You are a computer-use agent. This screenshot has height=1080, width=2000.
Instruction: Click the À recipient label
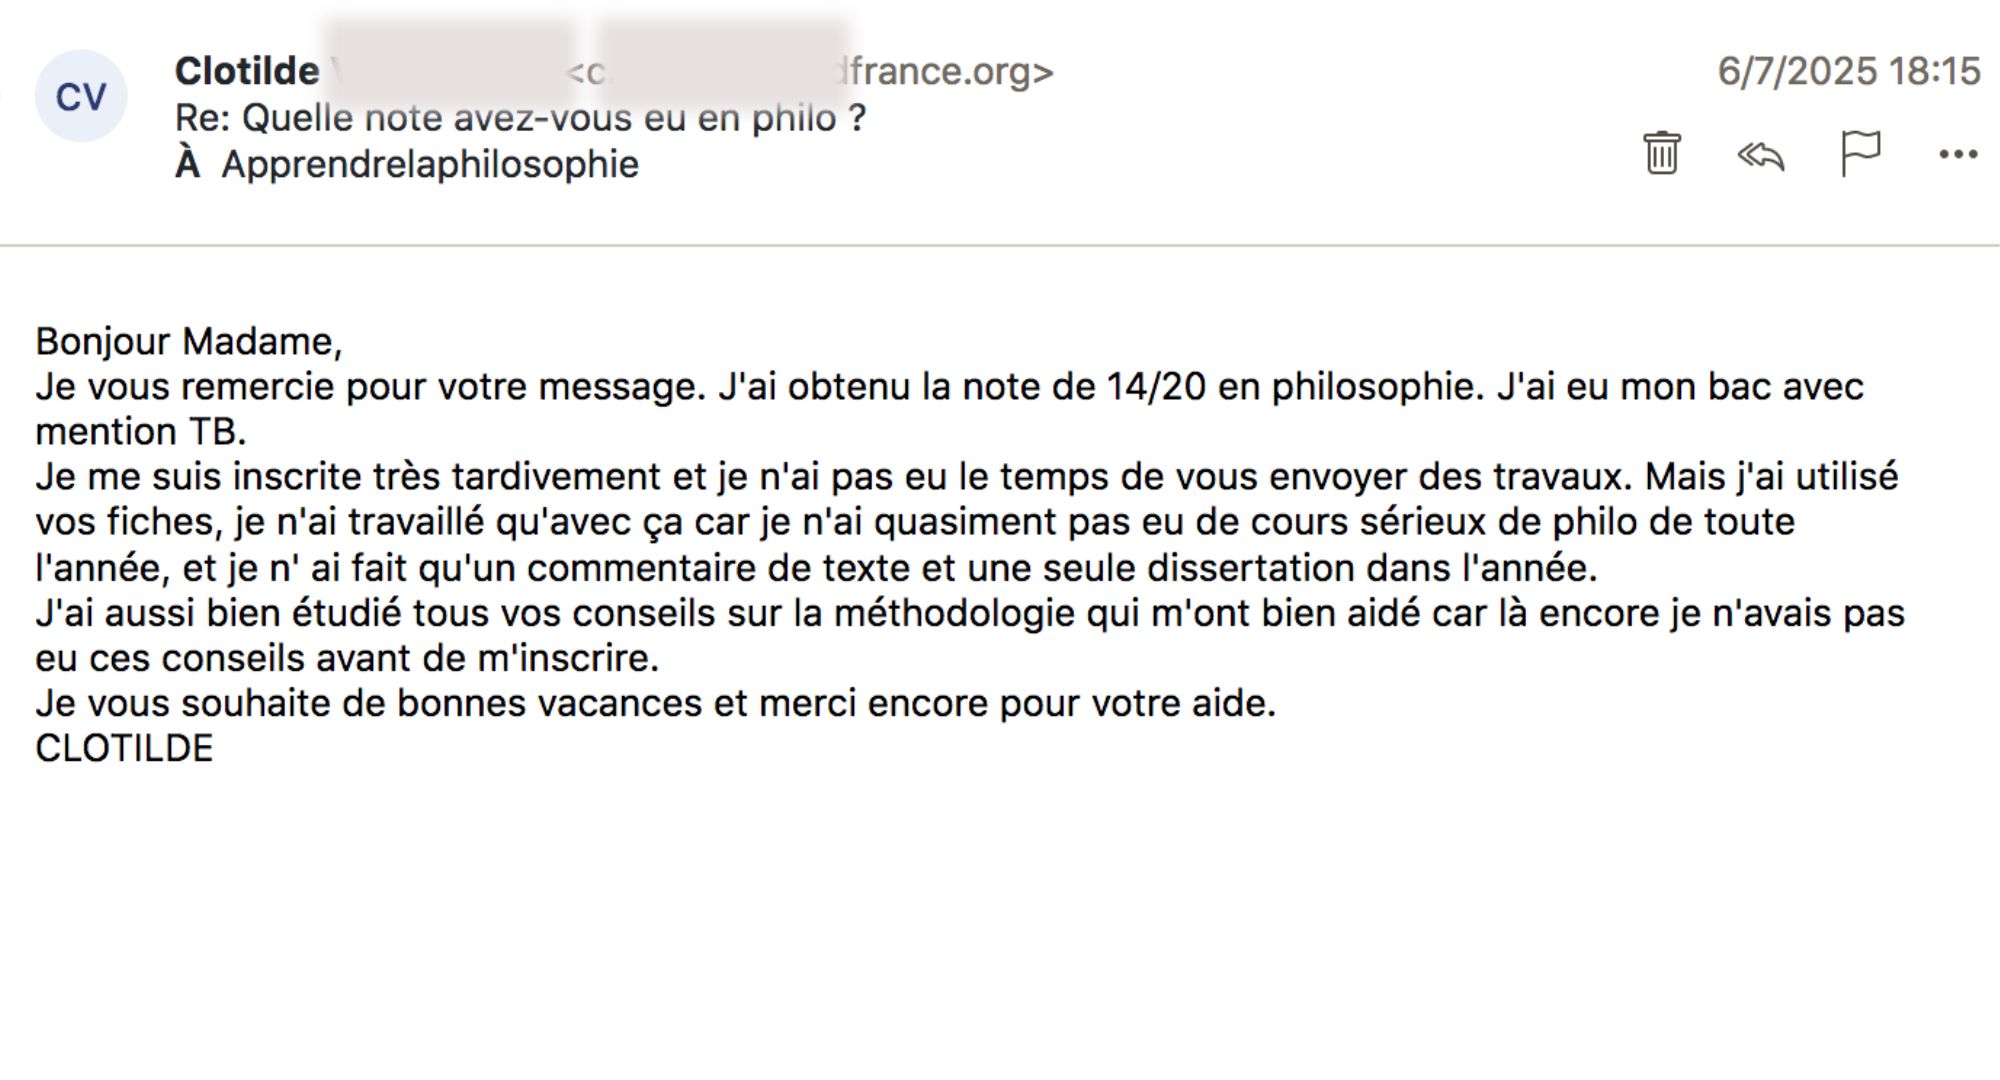point(188,164)
